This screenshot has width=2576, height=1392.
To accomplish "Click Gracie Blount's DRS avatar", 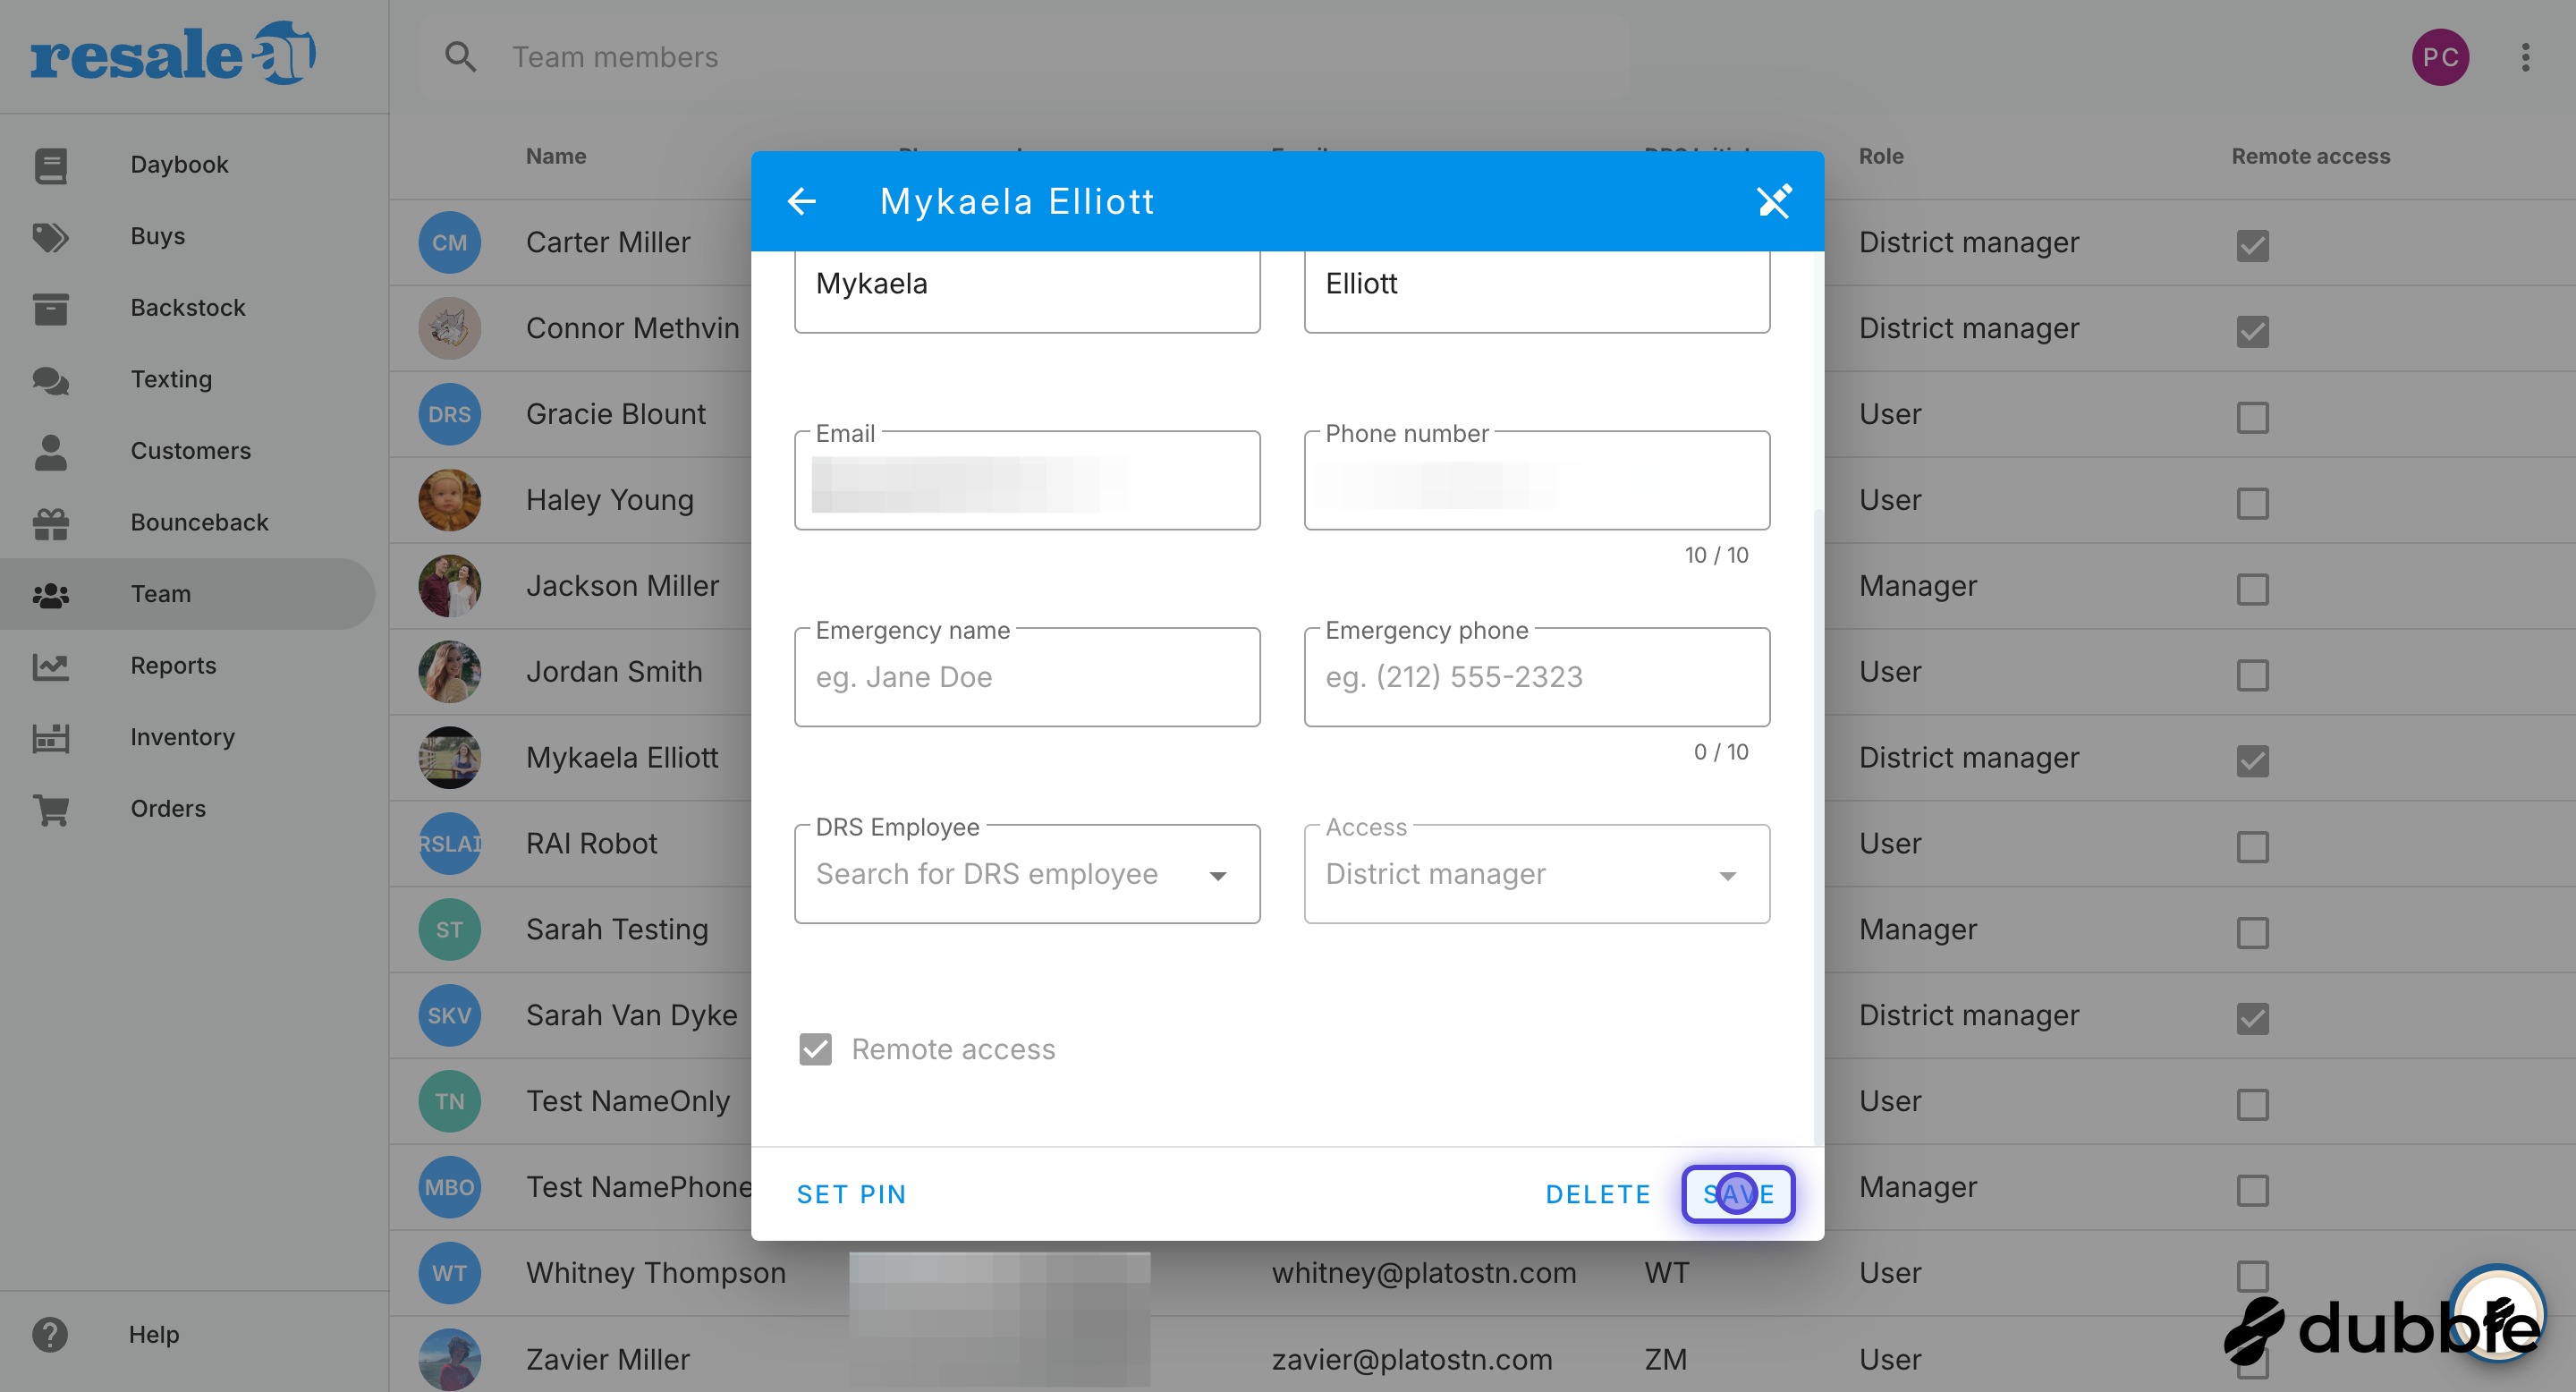I will (x=449, y=415).
